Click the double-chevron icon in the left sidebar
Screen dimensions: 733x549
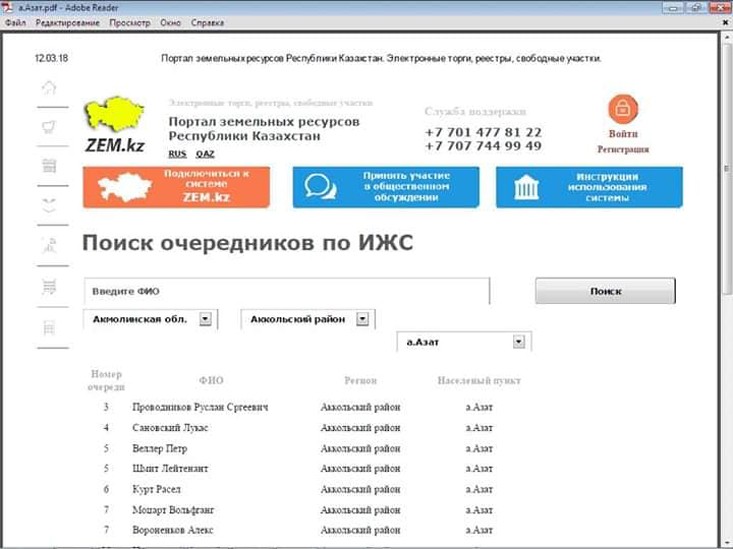pos(48,204)
